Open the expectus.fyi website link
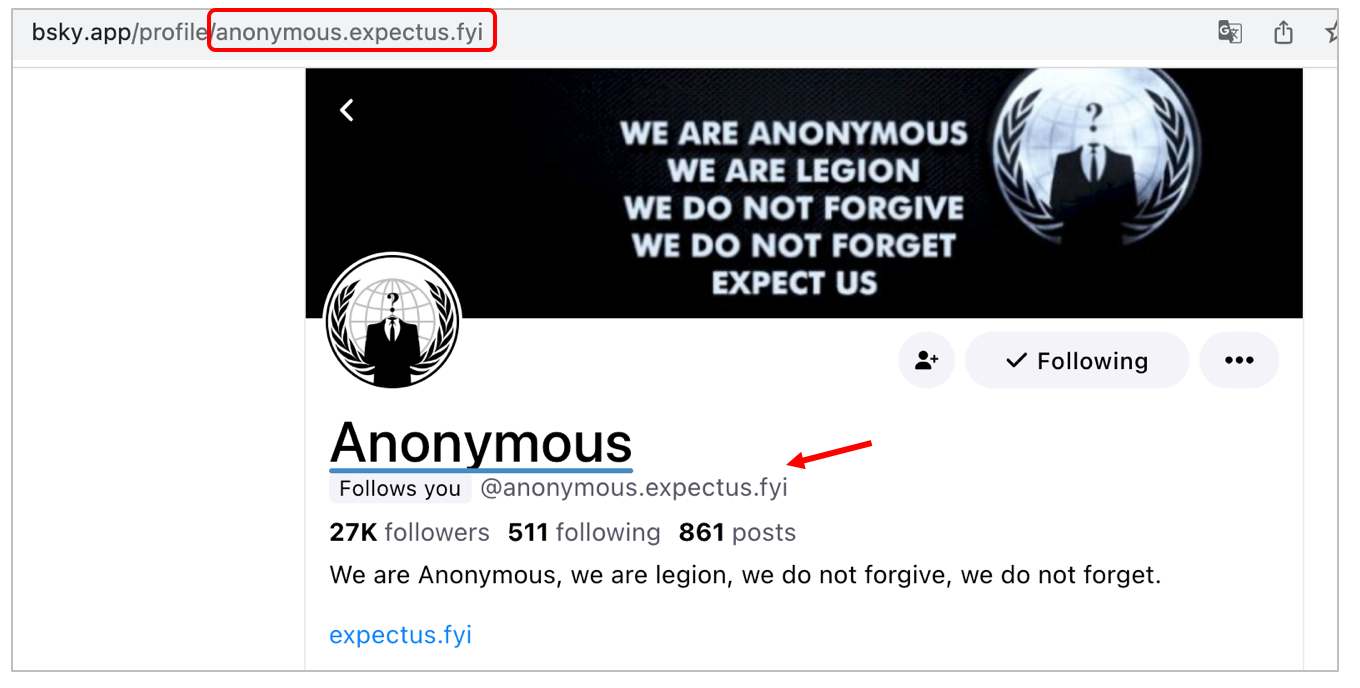This screenshot has width=1360, height=688. click(400, 635)
